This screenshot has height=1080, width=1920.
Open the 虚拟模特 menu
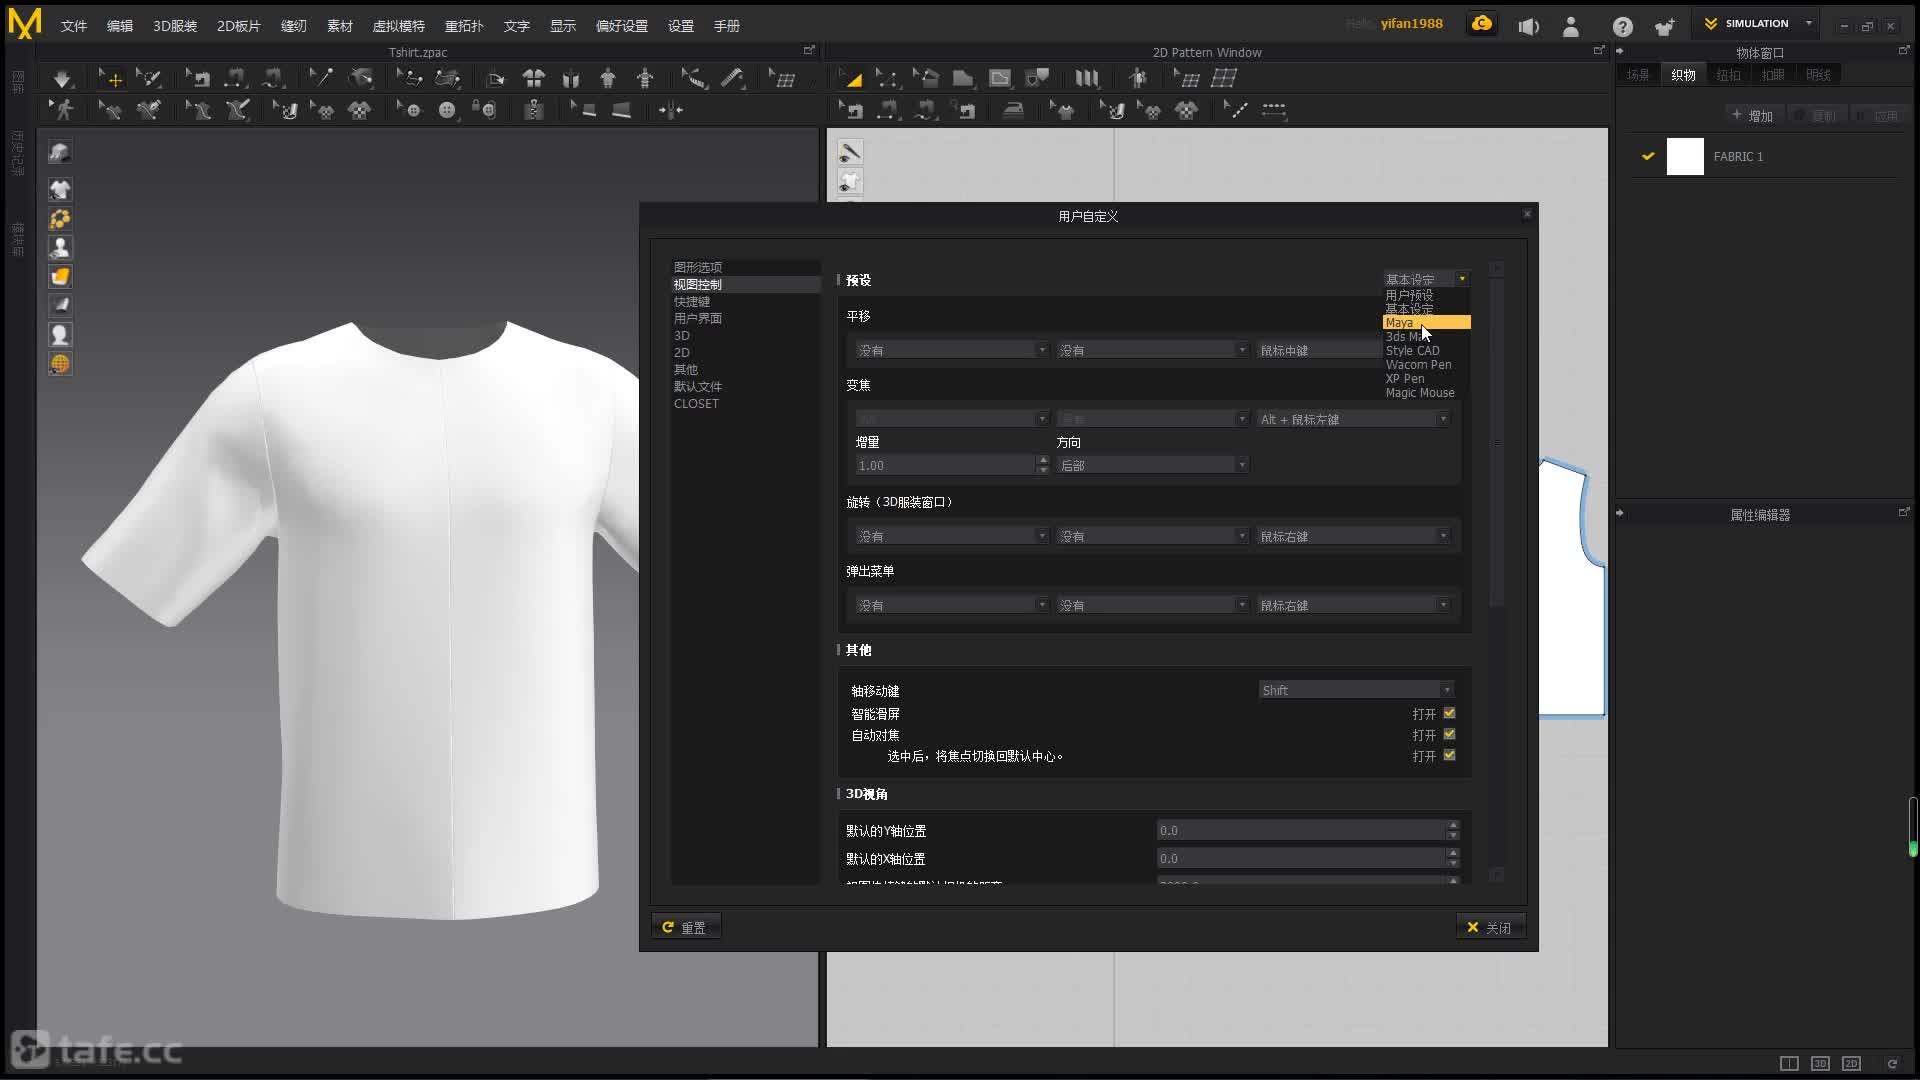(399, 26)
